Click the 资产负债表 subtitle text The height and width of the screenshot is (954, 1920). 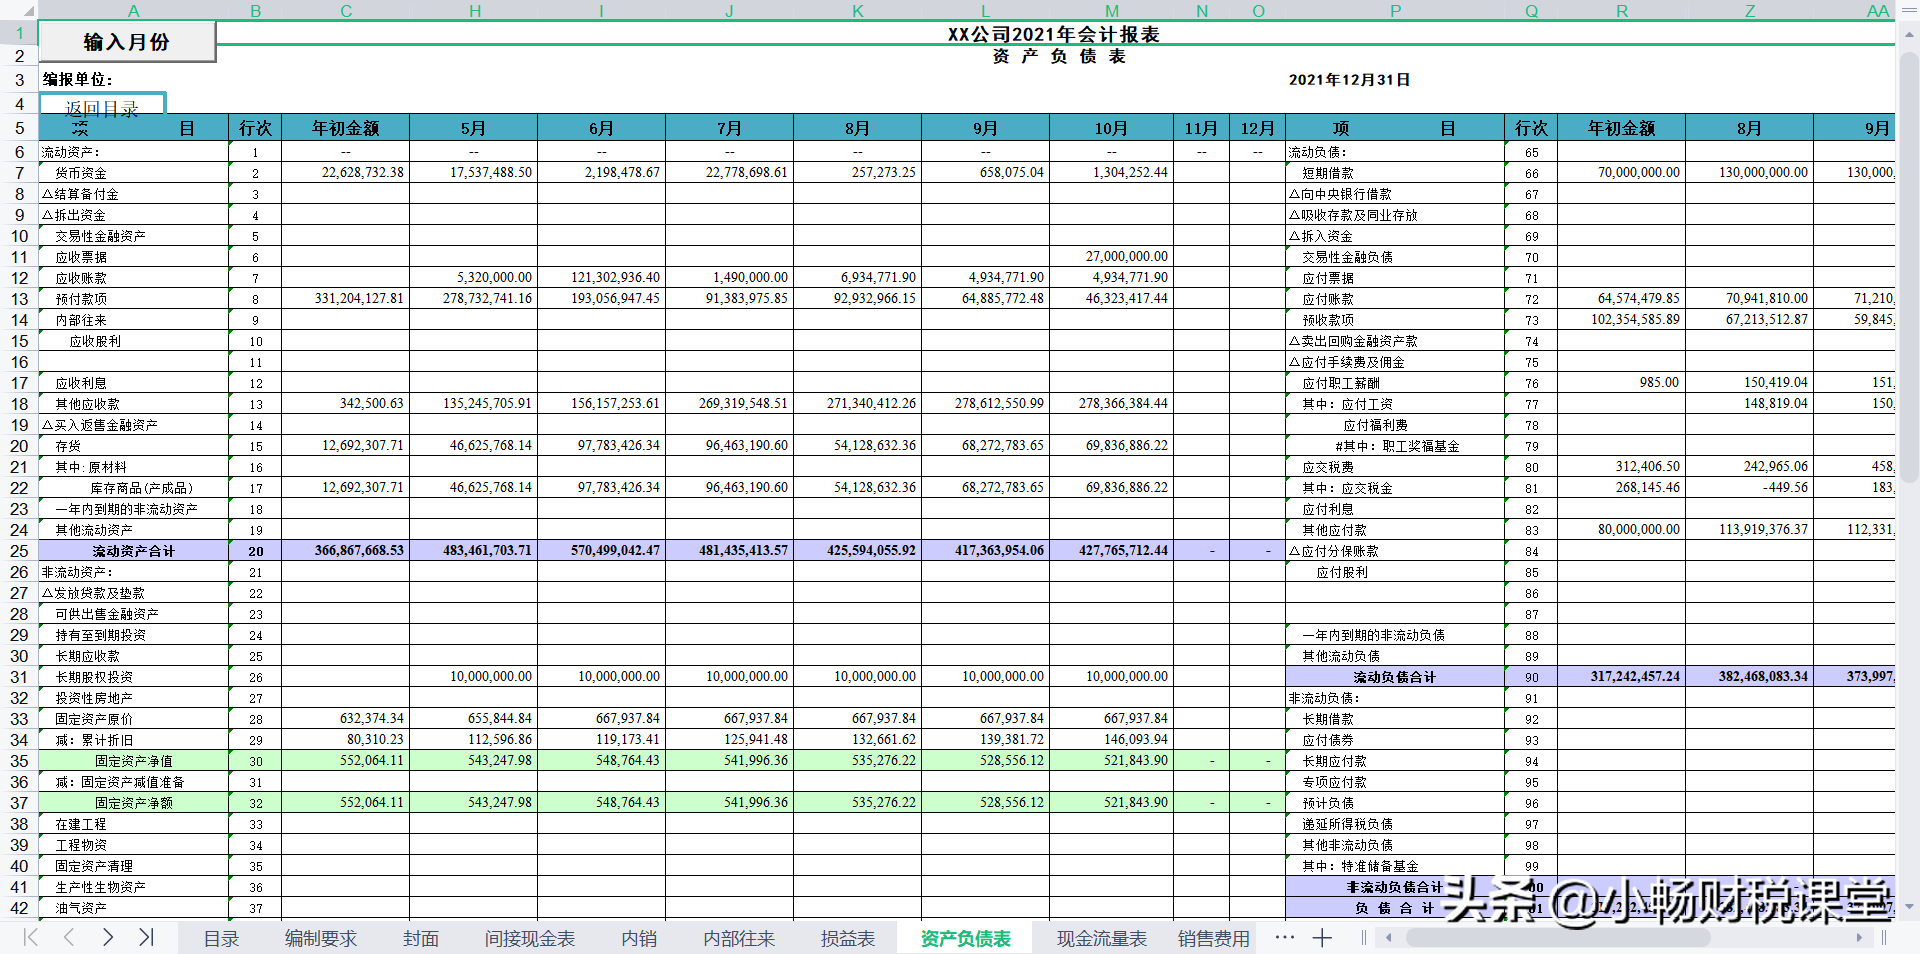[x=1059, y=56]
